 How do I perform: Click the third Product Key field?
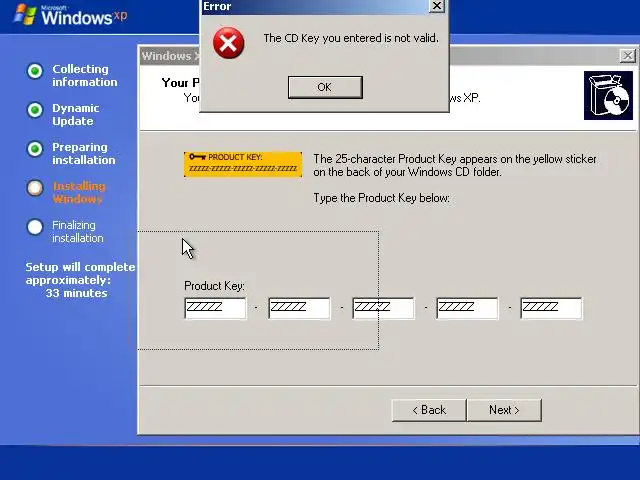point(383,308)
